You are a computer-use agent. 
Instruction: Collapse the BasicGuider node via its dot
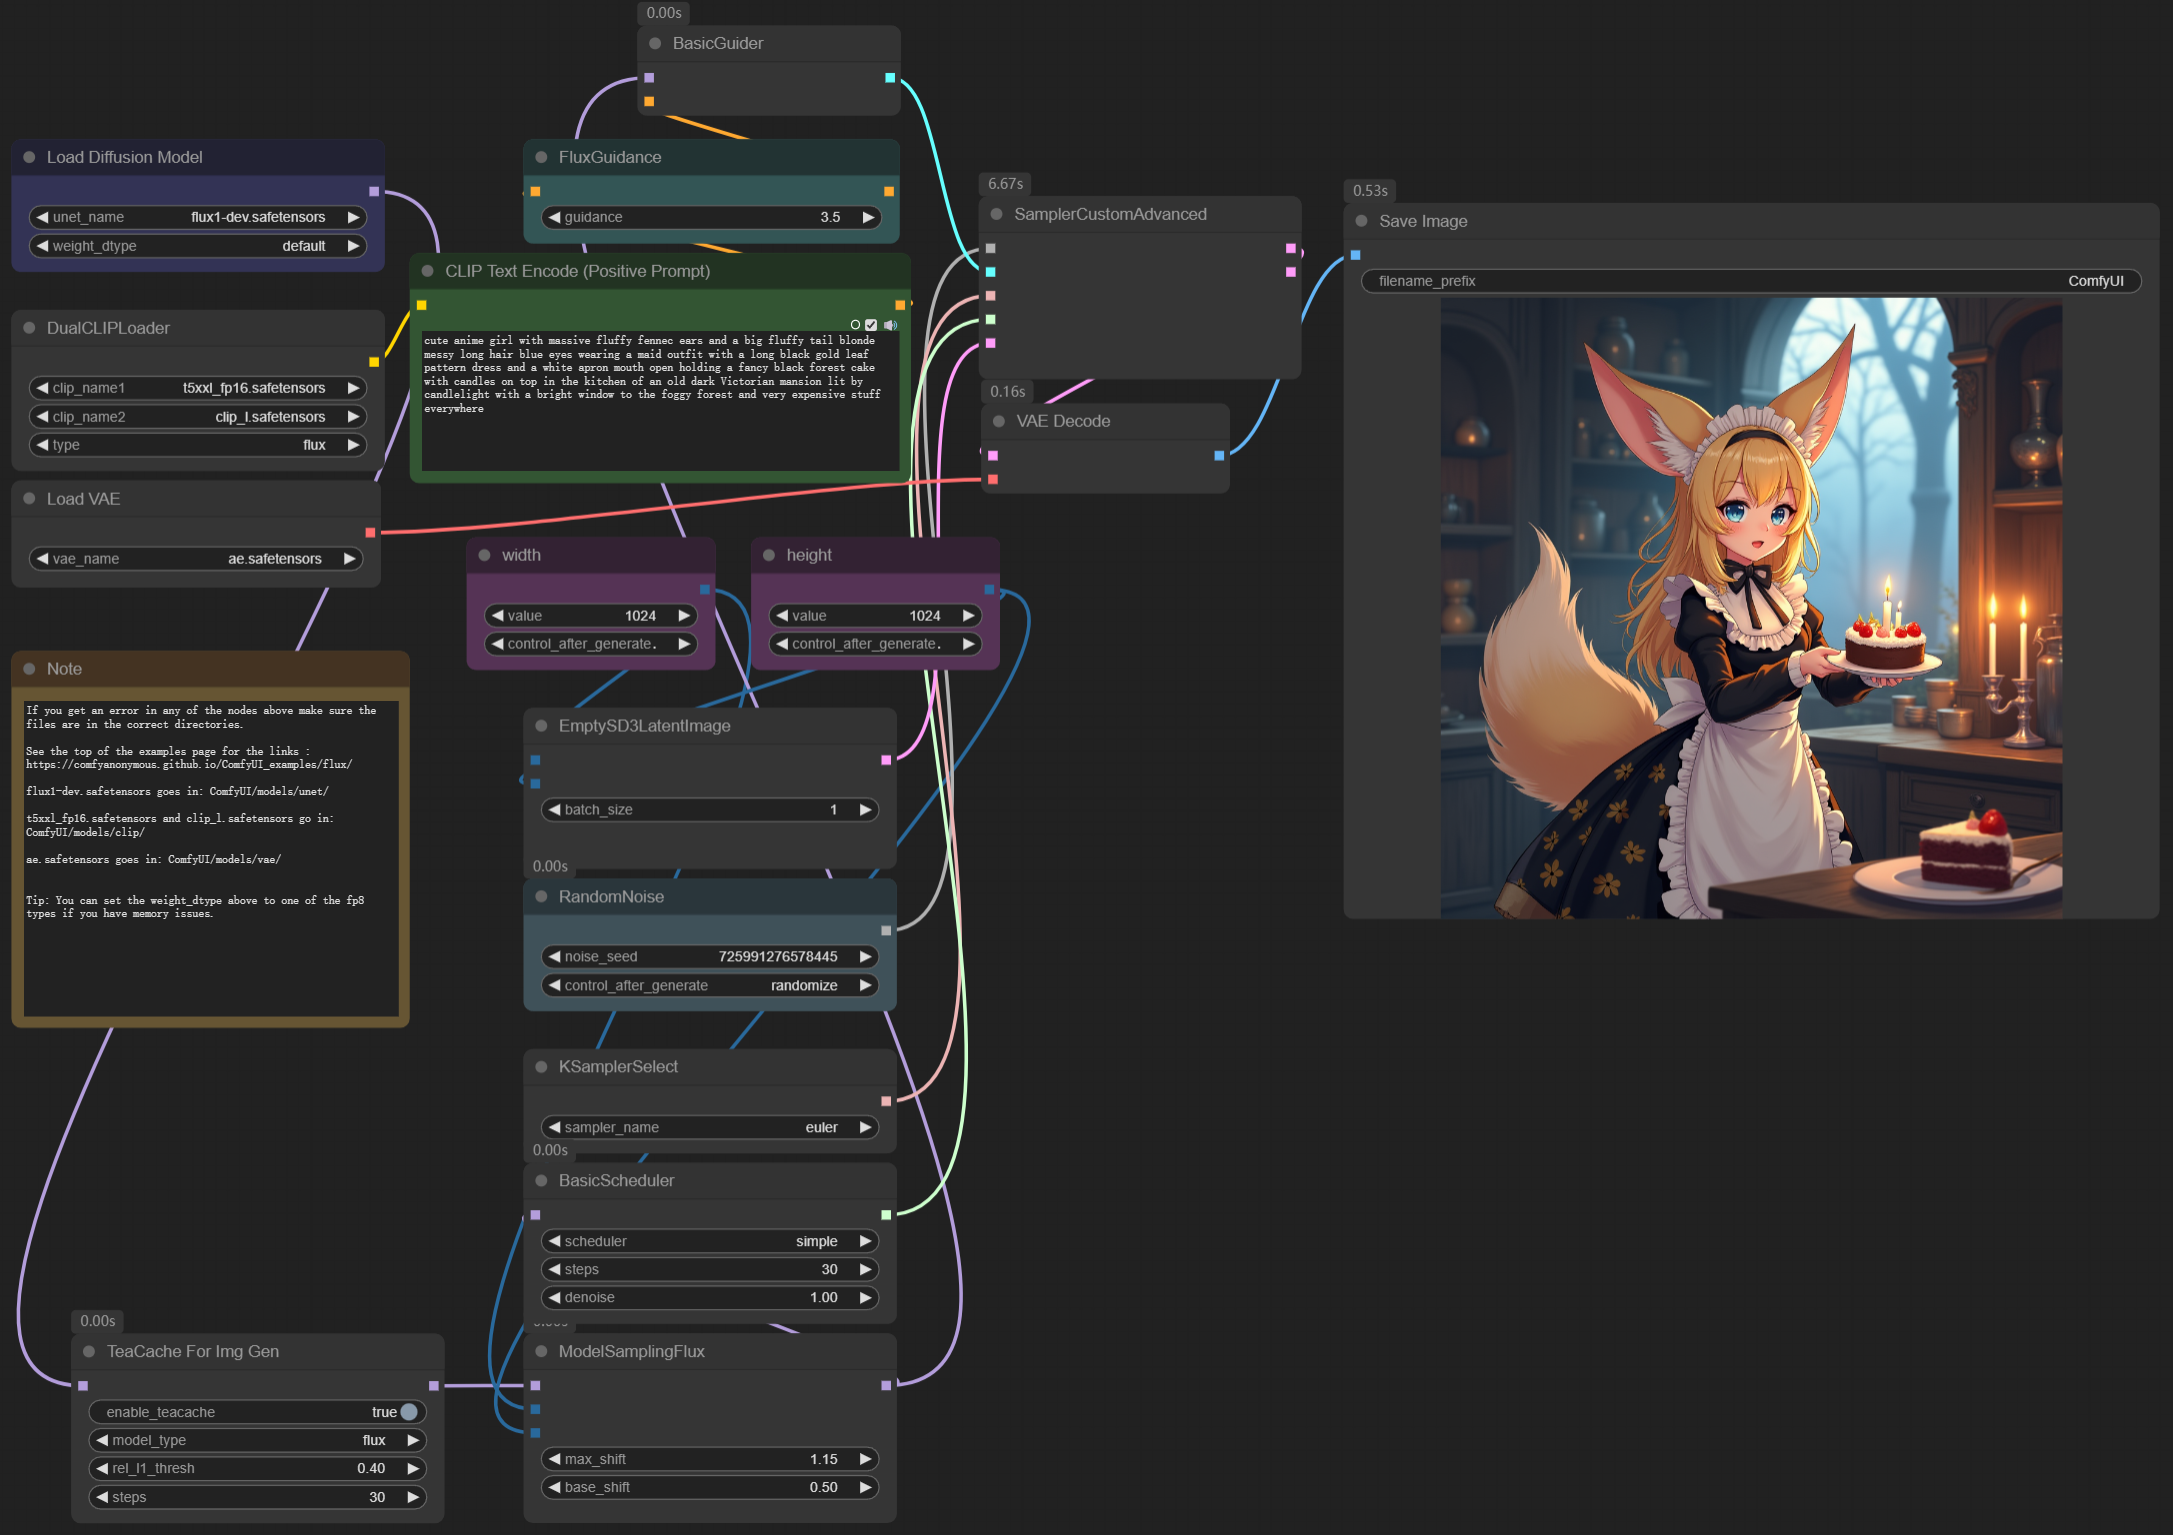click(656, 44)
